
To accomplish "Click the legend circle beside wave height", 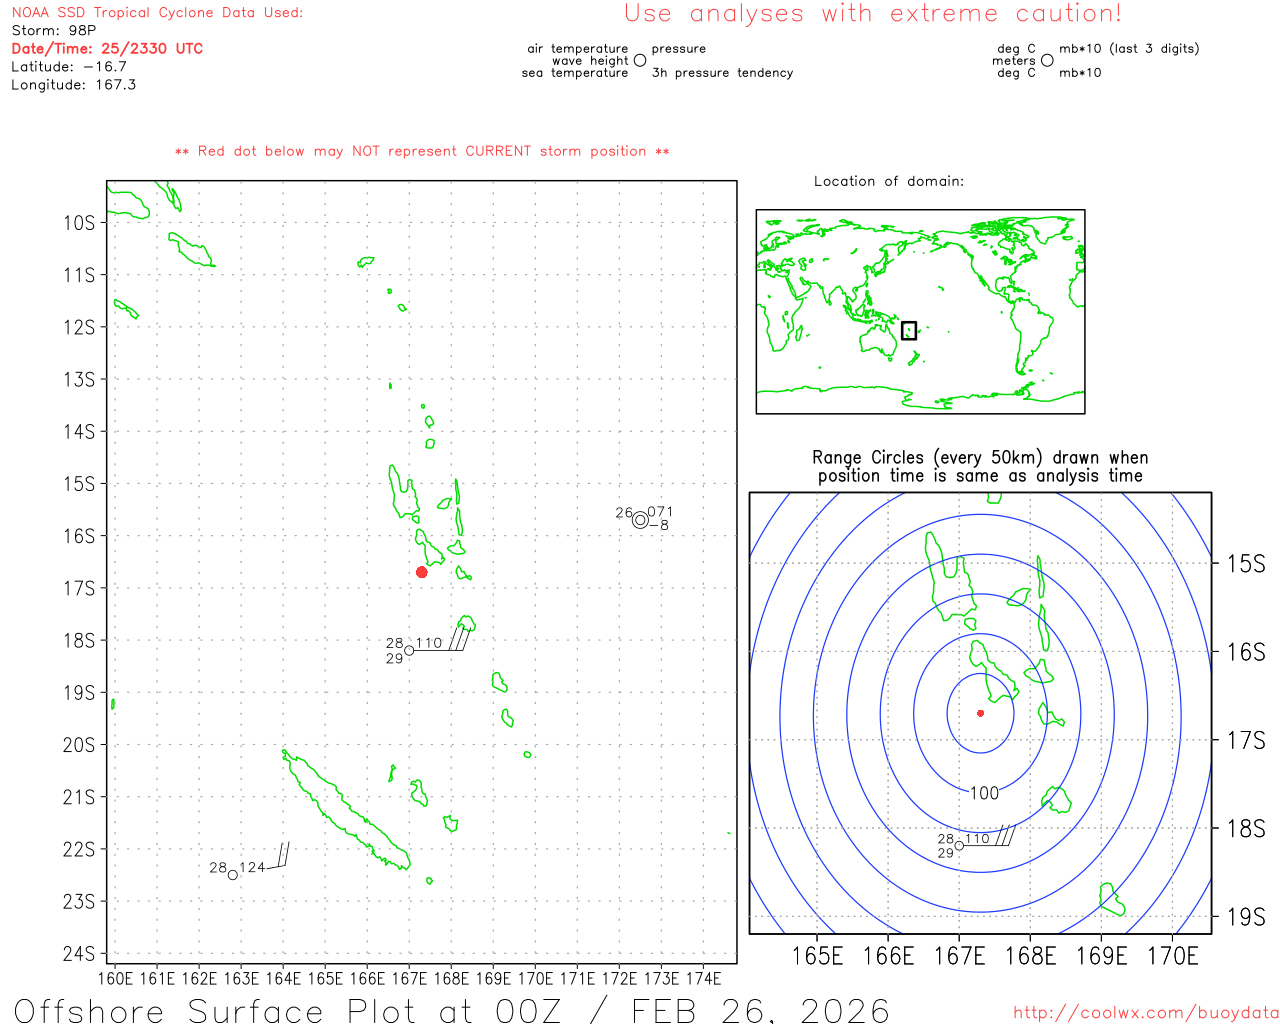I will [640, 60].
